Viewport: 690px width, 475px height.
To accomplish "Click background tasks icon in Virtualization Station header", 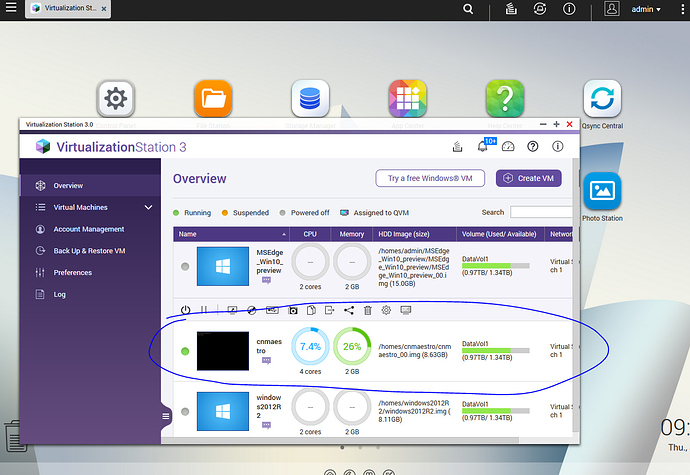I will (x=458, y=146).
